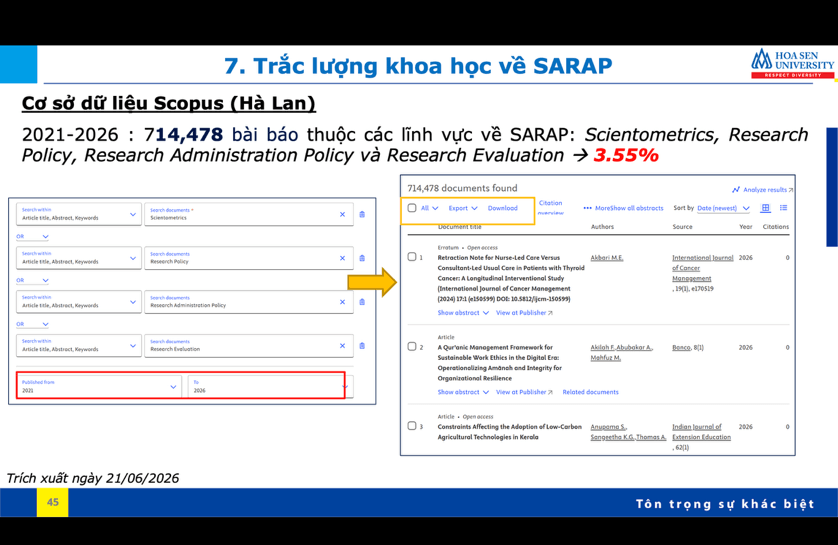
Task: Open the Citation overview option
Action: (x=550, y=207)
